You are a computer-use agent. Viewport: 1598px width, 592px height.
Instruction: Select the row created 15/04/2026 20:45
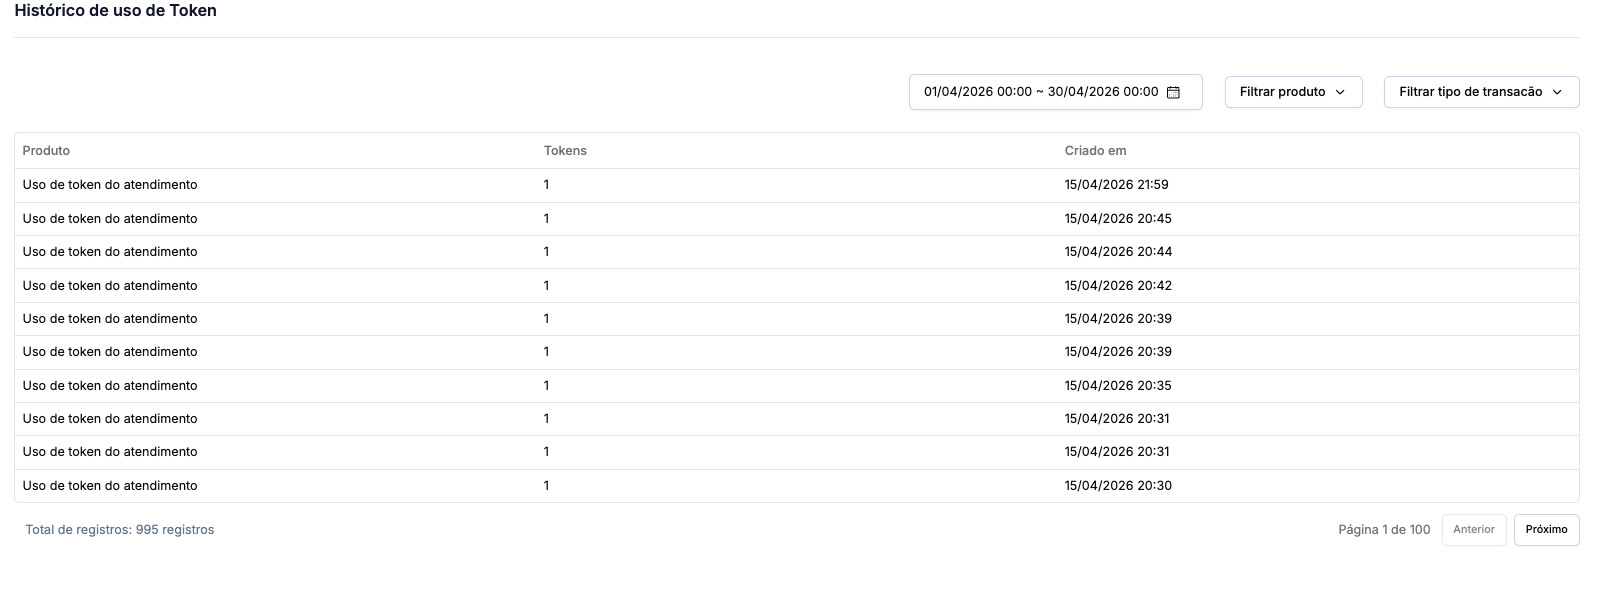[x=797, y=219]
